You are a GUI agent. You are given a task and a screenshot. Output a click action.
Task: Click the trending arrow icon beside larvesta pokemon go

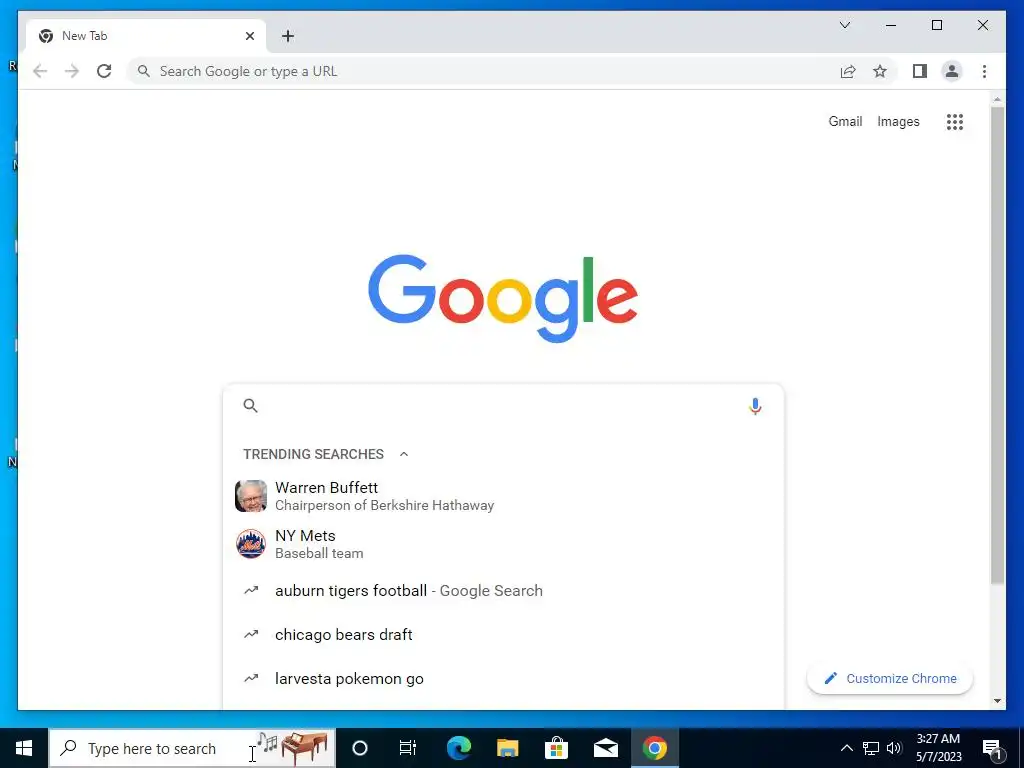pos(251,679)
